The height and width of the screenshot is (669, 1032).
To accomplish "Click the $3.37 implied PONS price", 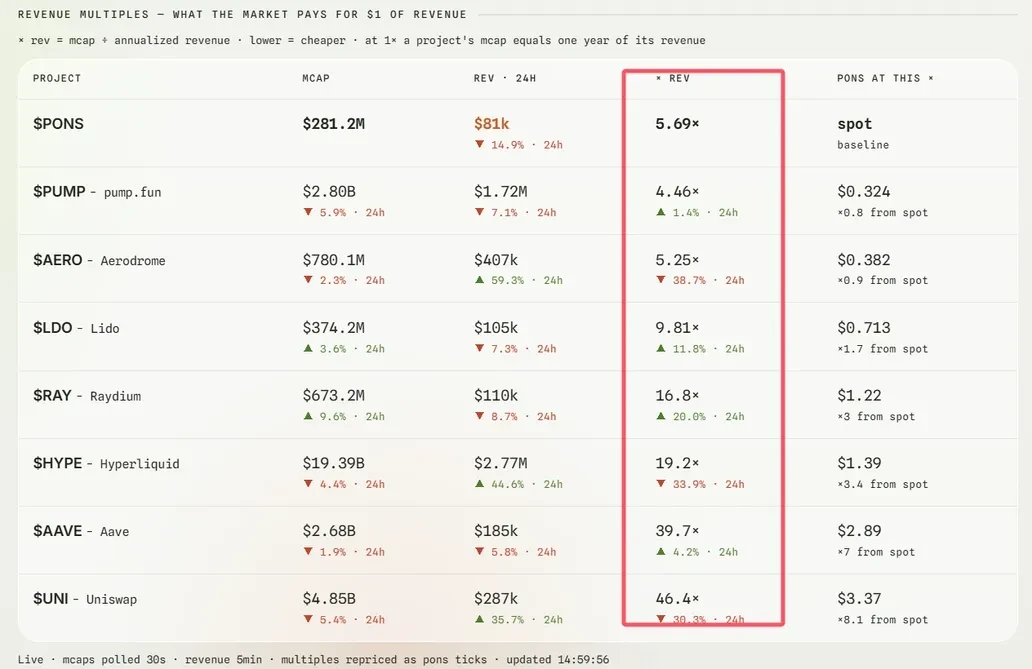I will [x=859, y=599].
